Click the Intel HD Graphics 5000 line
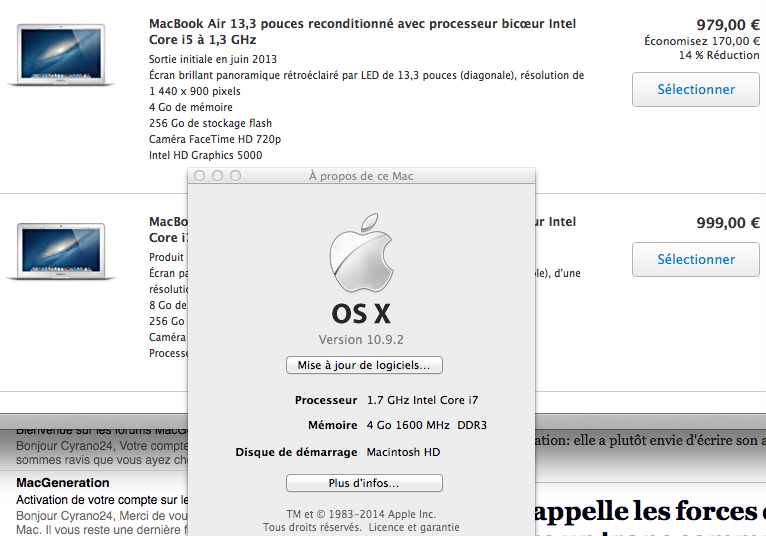 pyautogui.click(x=206, y=155)
